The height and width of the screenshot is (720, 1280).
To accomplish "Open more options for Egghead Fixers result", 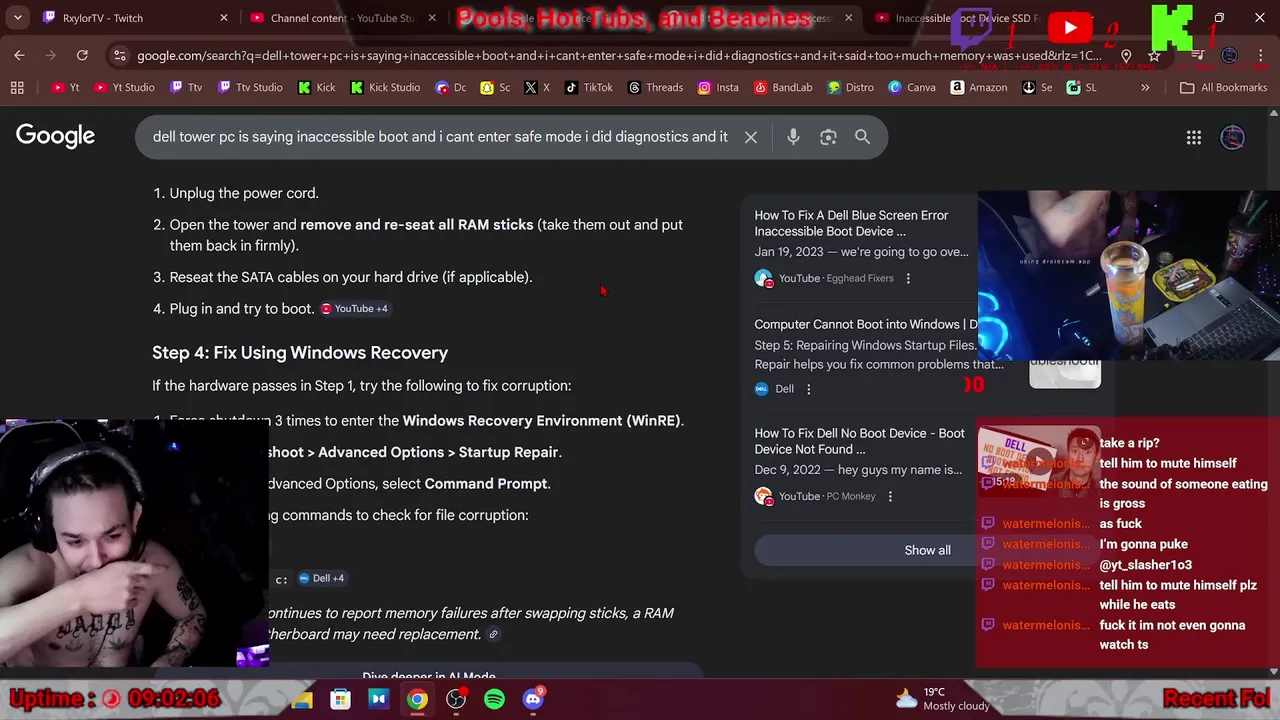I will tap(908, 278).
